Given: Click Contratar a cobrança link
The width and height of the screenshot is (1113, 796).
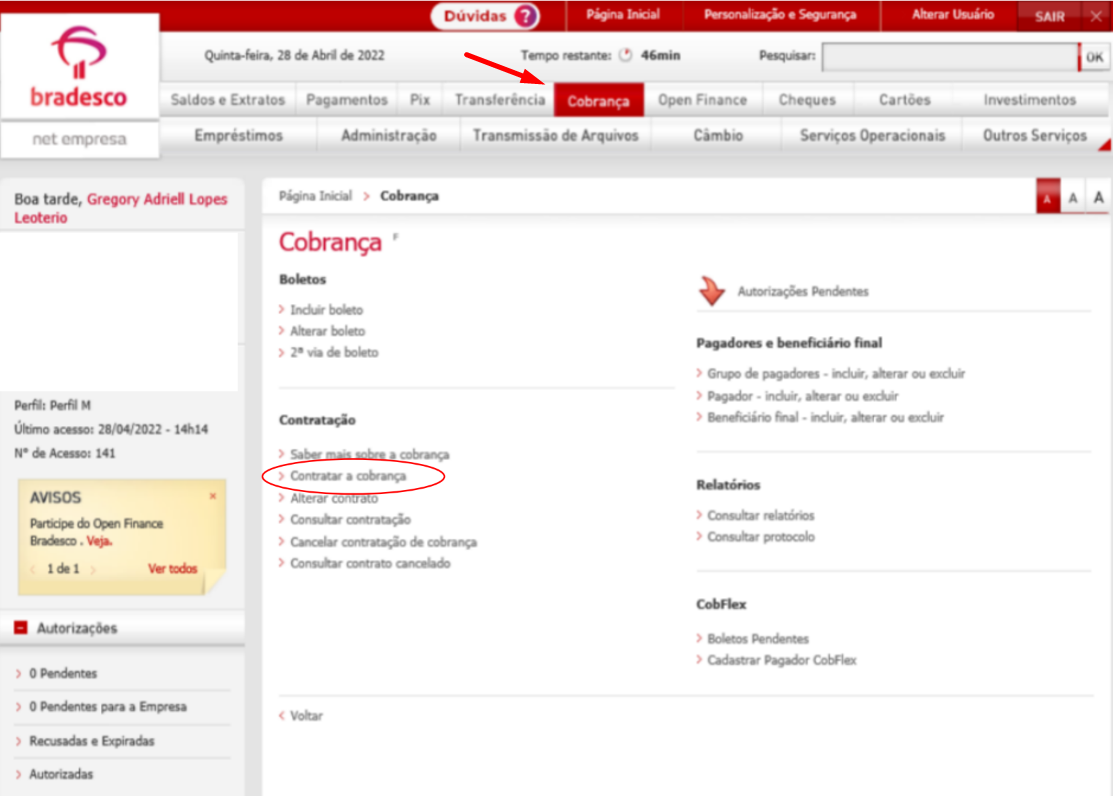Looking at the screenshot, I should (x=348, y=476).
